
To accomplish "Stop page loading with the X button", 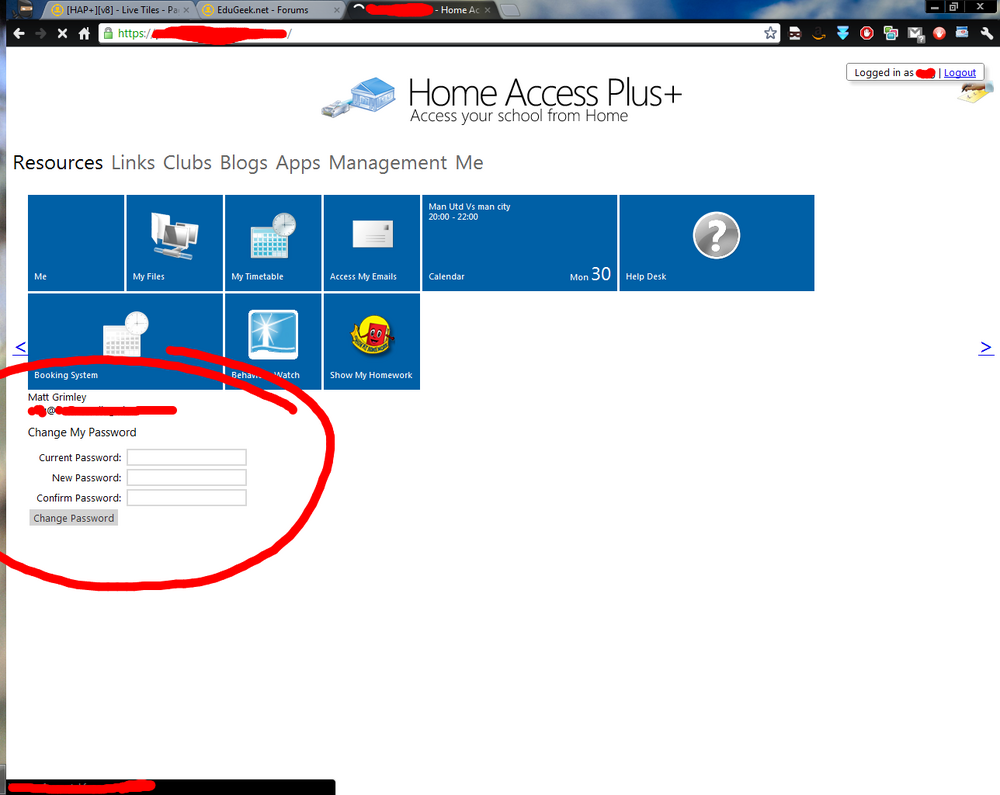I will pyautogui.click(x=62, y=33).
